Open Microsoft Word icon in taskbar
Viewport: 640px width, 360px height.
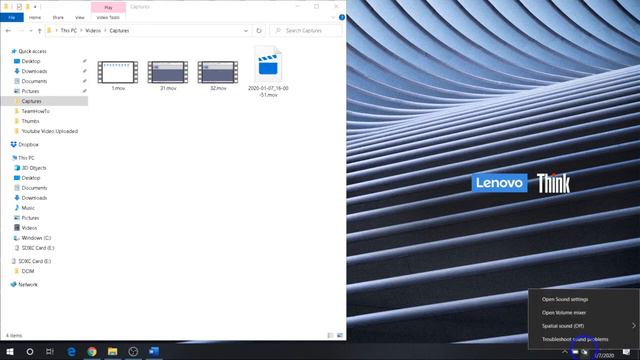click(154, 351)
